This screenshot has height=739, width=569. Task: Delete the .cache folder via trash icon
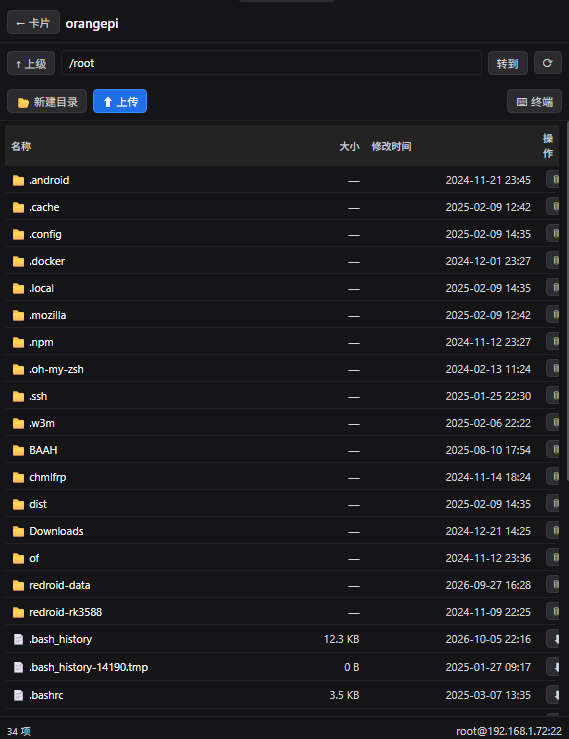[553, 206]
